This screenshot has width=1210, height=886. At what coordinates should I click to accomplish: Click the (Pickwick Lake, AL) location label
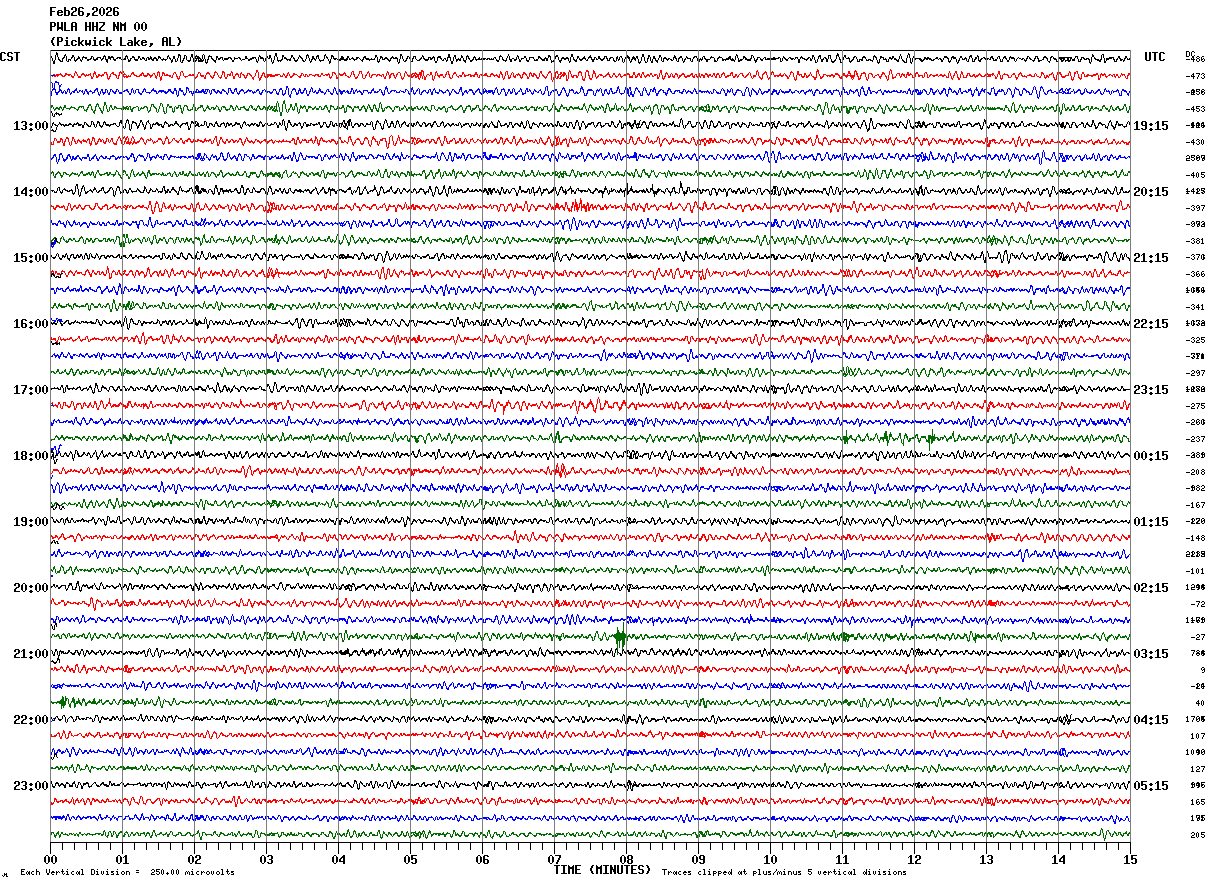tap(116, 42)
